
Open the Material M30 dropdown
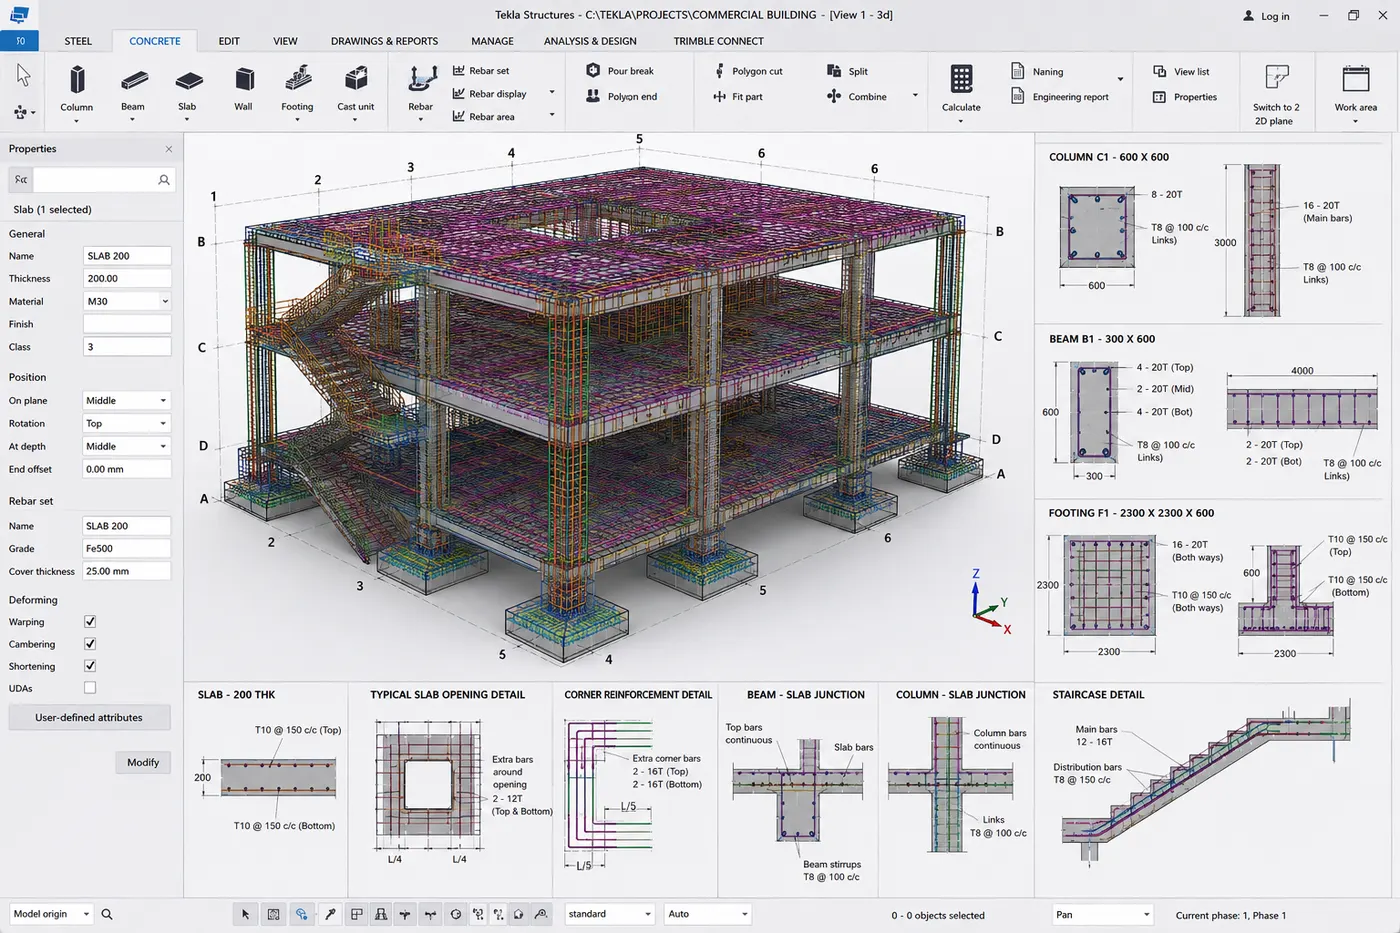pyautogui.click(x=127, y=301)
